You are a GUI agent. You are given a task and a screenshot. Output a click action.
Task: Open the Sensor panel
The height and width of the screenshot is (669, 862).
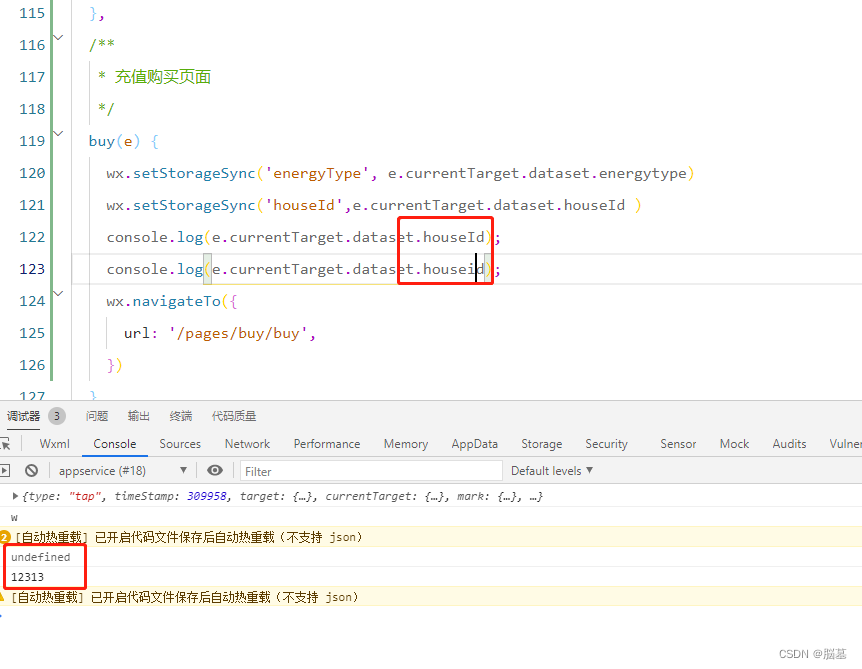coord(678,444)
